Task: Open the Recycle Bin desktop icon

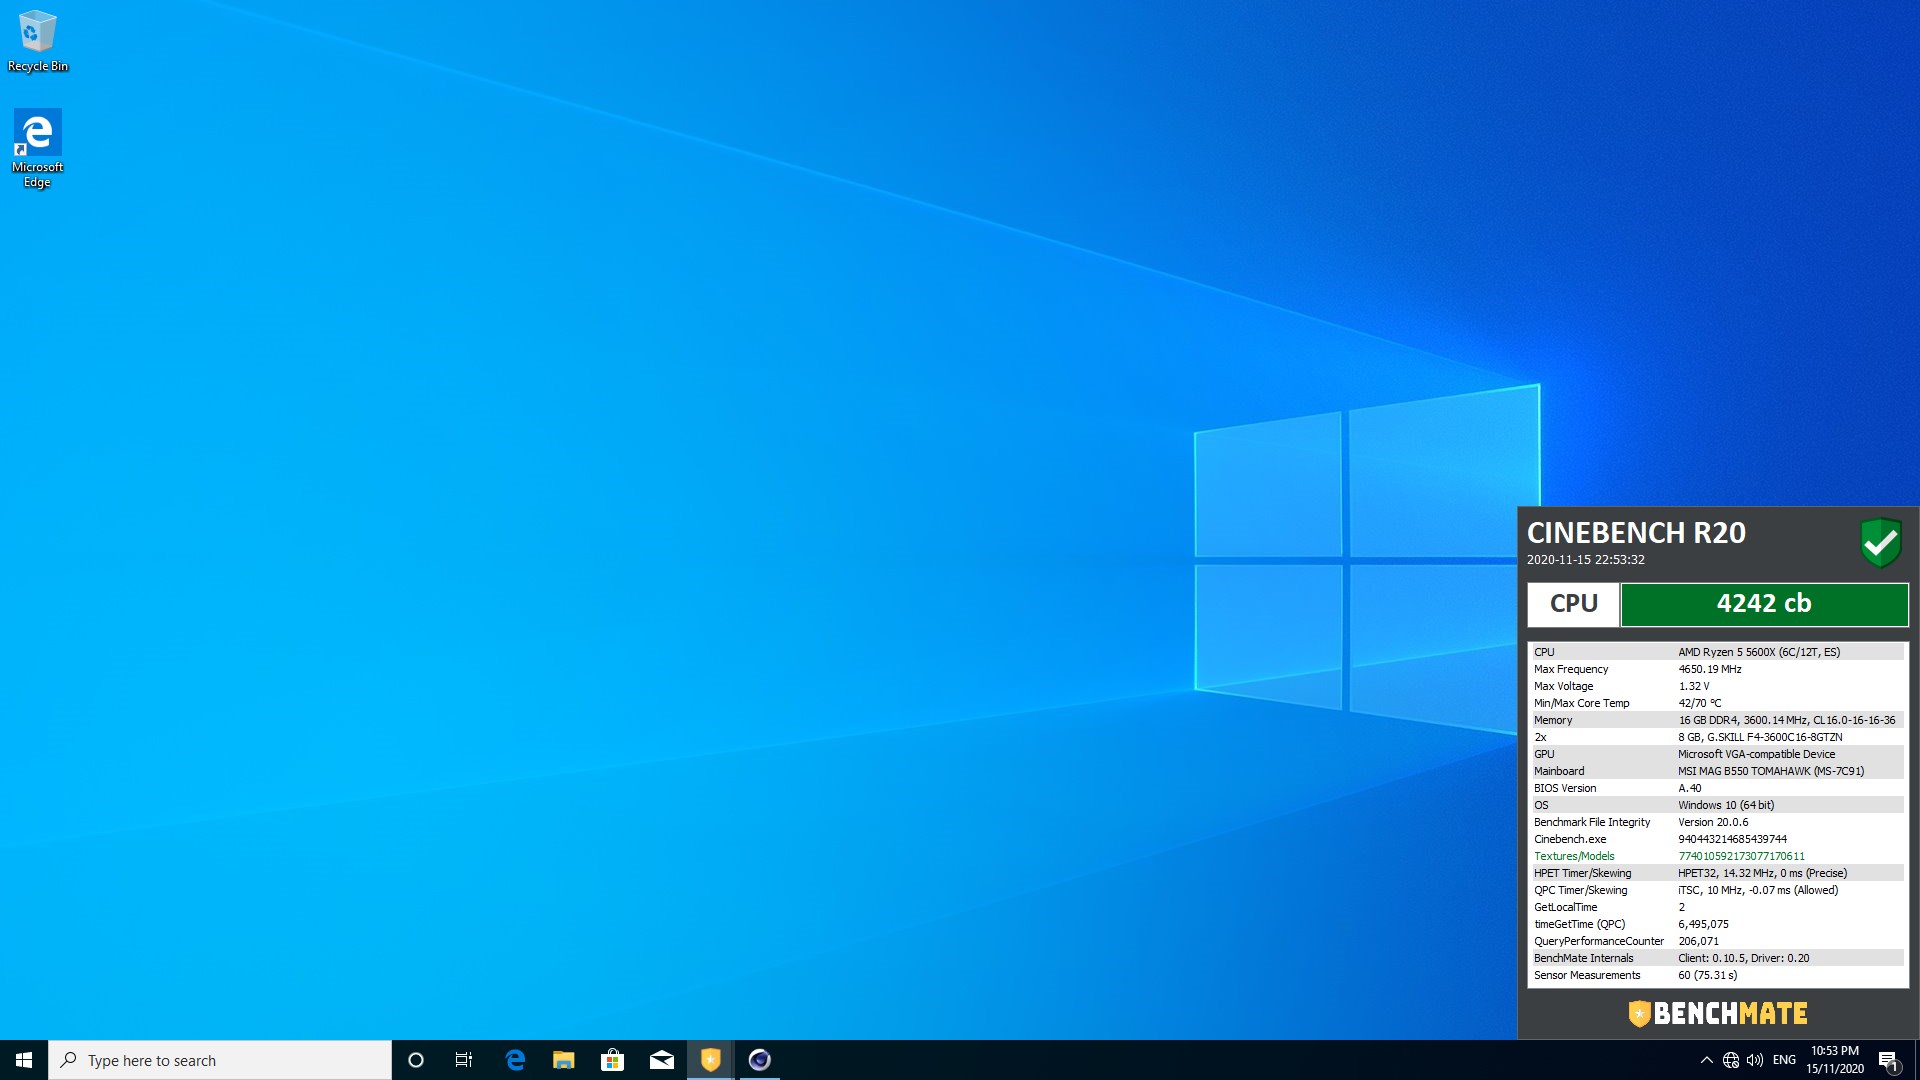Action: (x=38, y=42)
